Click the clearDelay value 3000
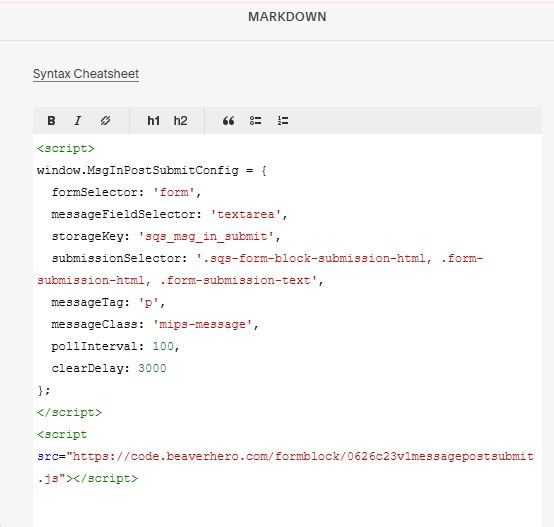This screenshot has height=527, width=554. 152,368
